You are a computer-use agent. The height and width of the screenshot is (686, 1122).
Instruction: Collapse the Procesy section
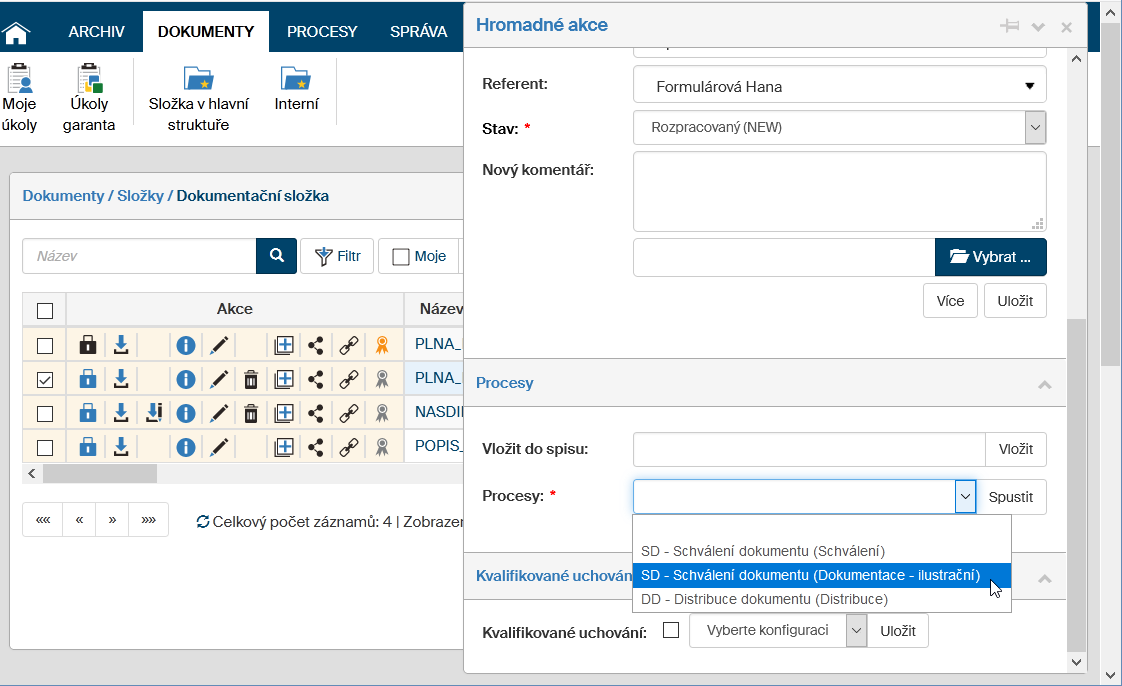click(x=1044, y=384)
